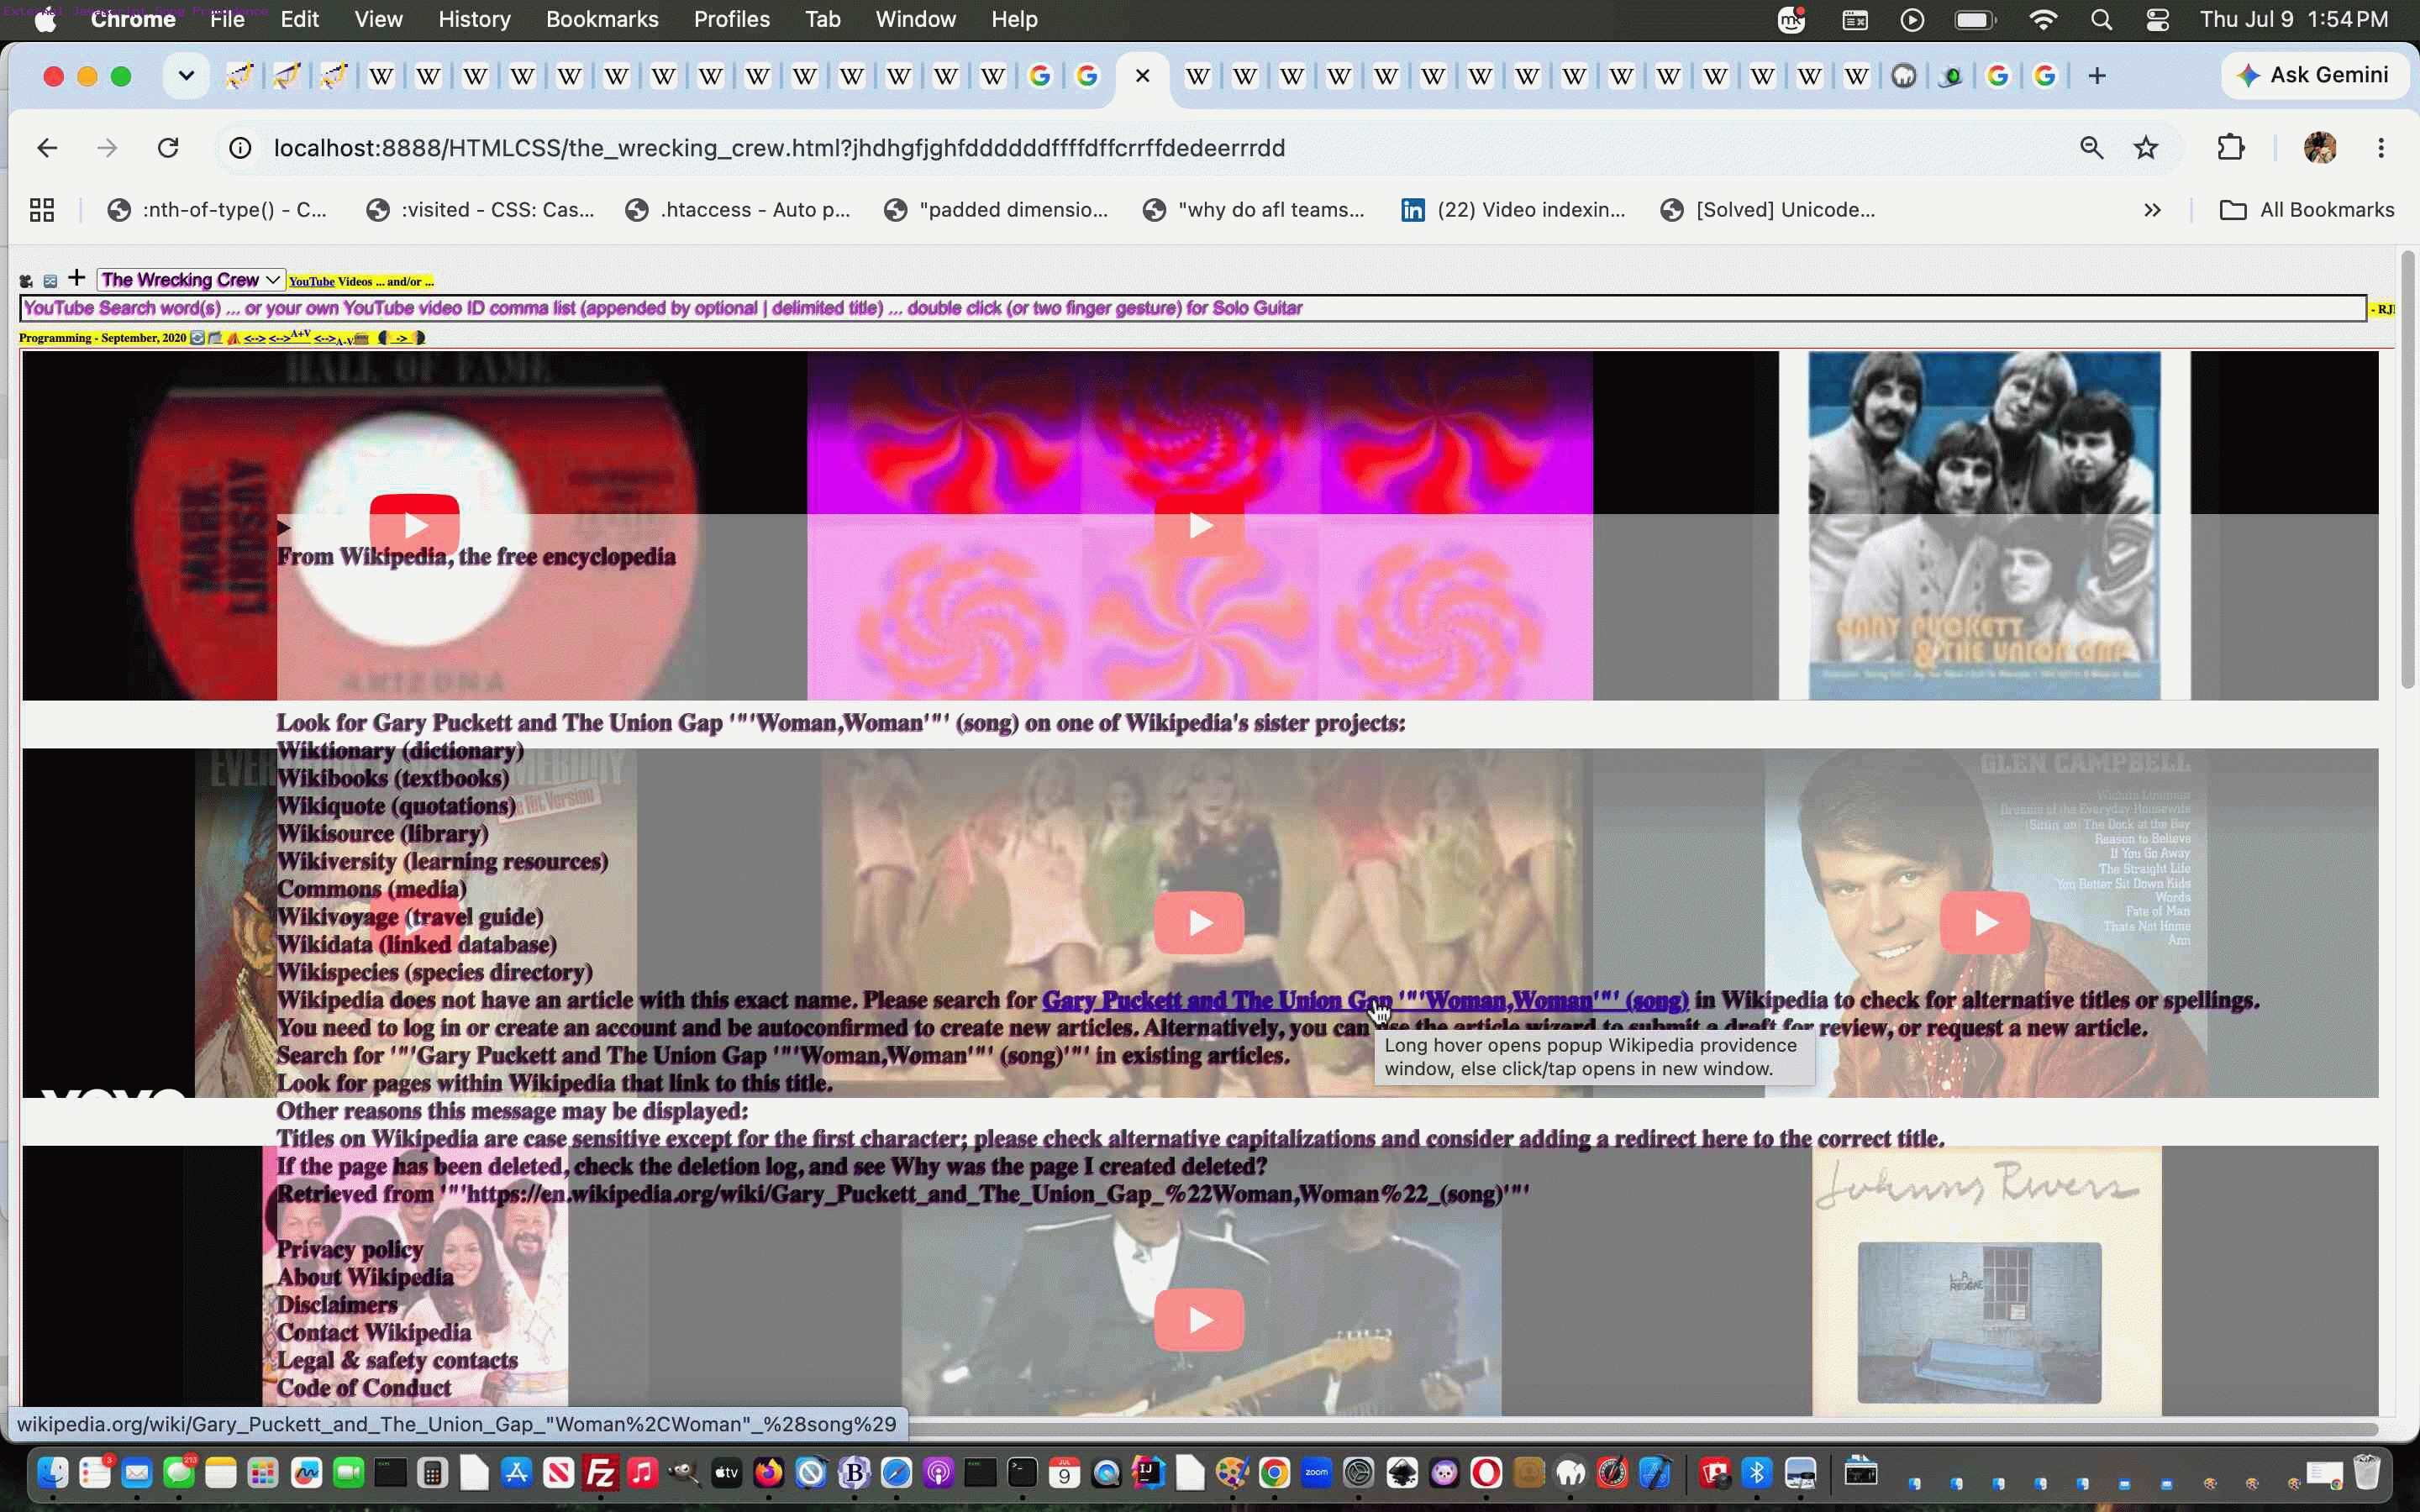This screenshot has width=2420, height=1512.
Task: Open the Gary Puckett Woman,Woman song link
Action: pos(1365,1000)
